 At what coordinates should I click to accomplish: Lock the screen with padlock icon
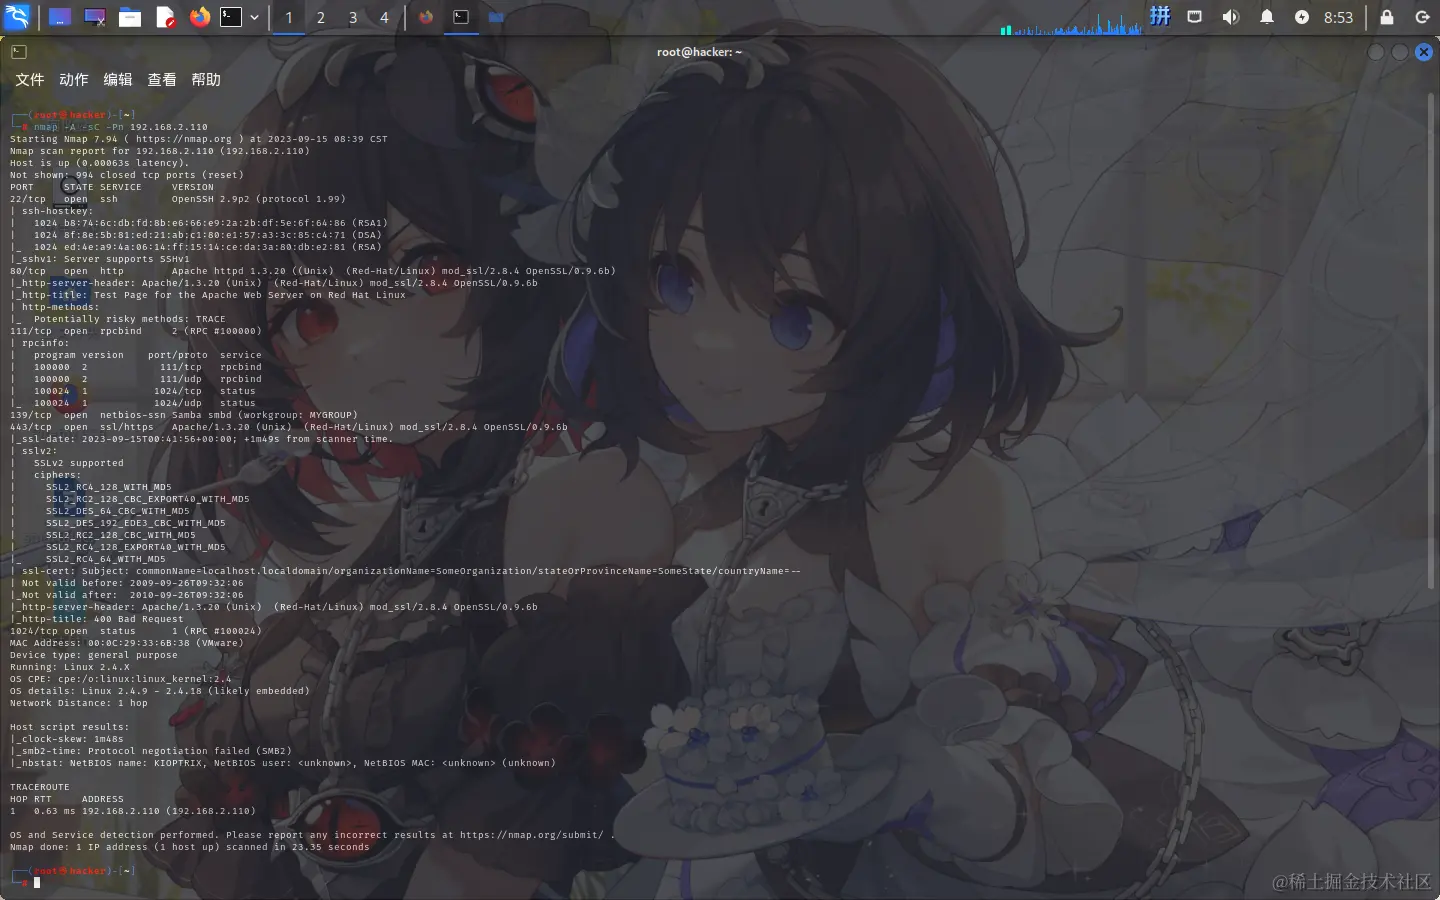point(1387,17)
